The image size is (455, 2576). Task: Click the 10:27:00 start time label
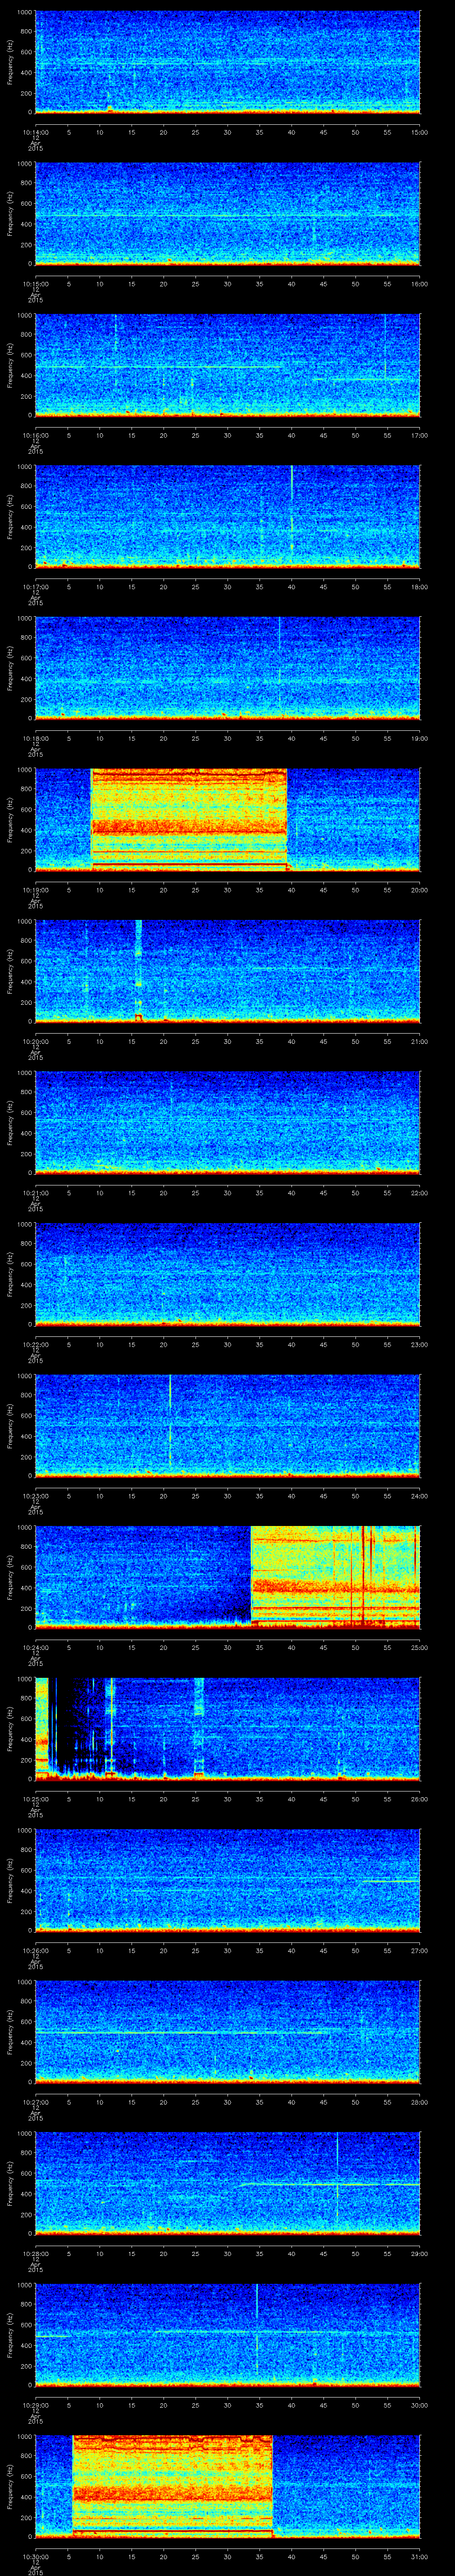click(35, 2102)
